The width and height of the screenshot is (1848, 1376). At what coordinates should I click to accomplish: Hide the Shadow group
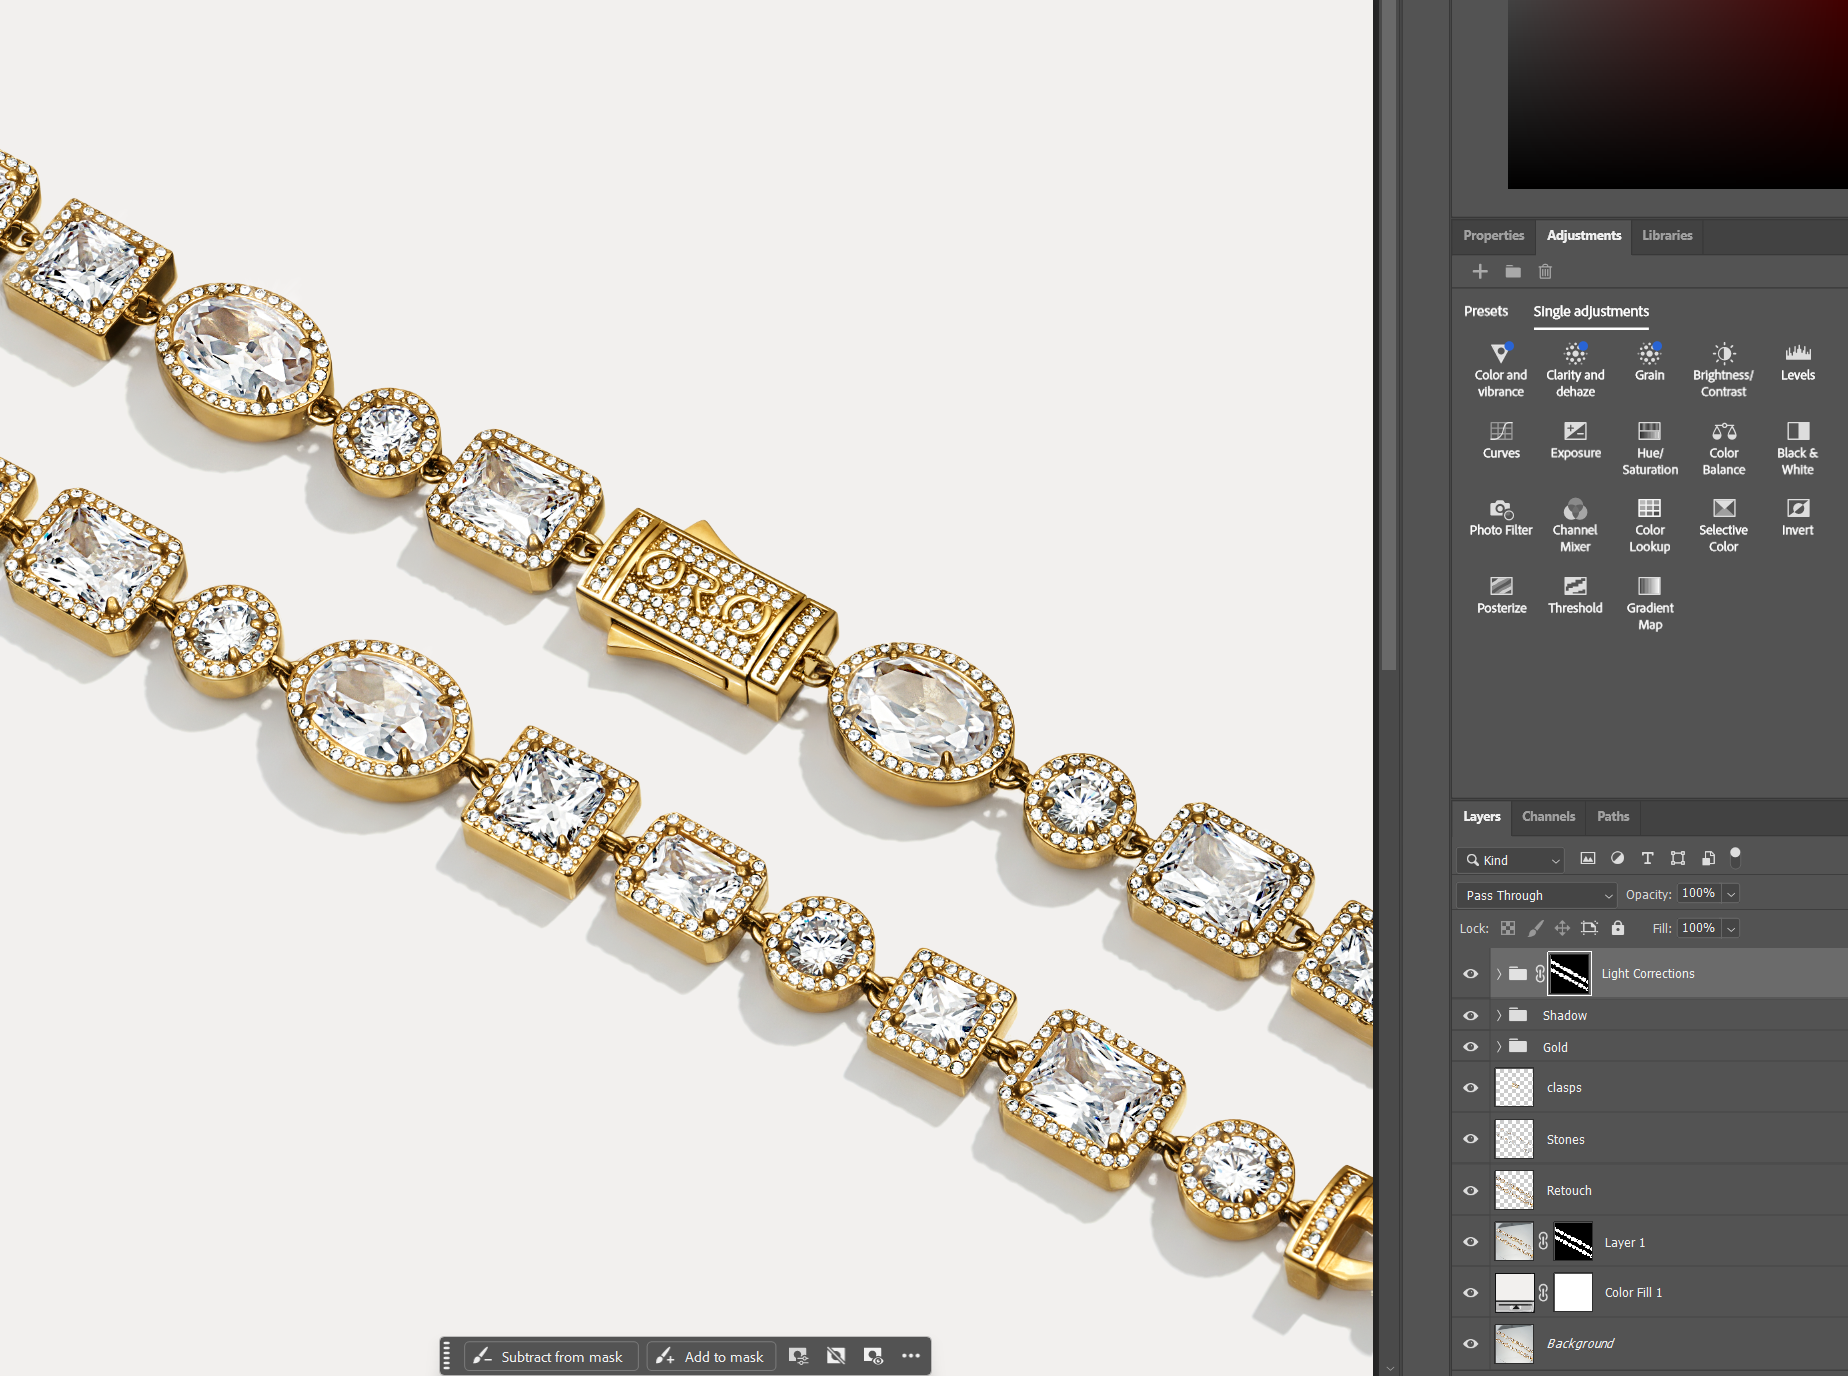point(1470,1015)
